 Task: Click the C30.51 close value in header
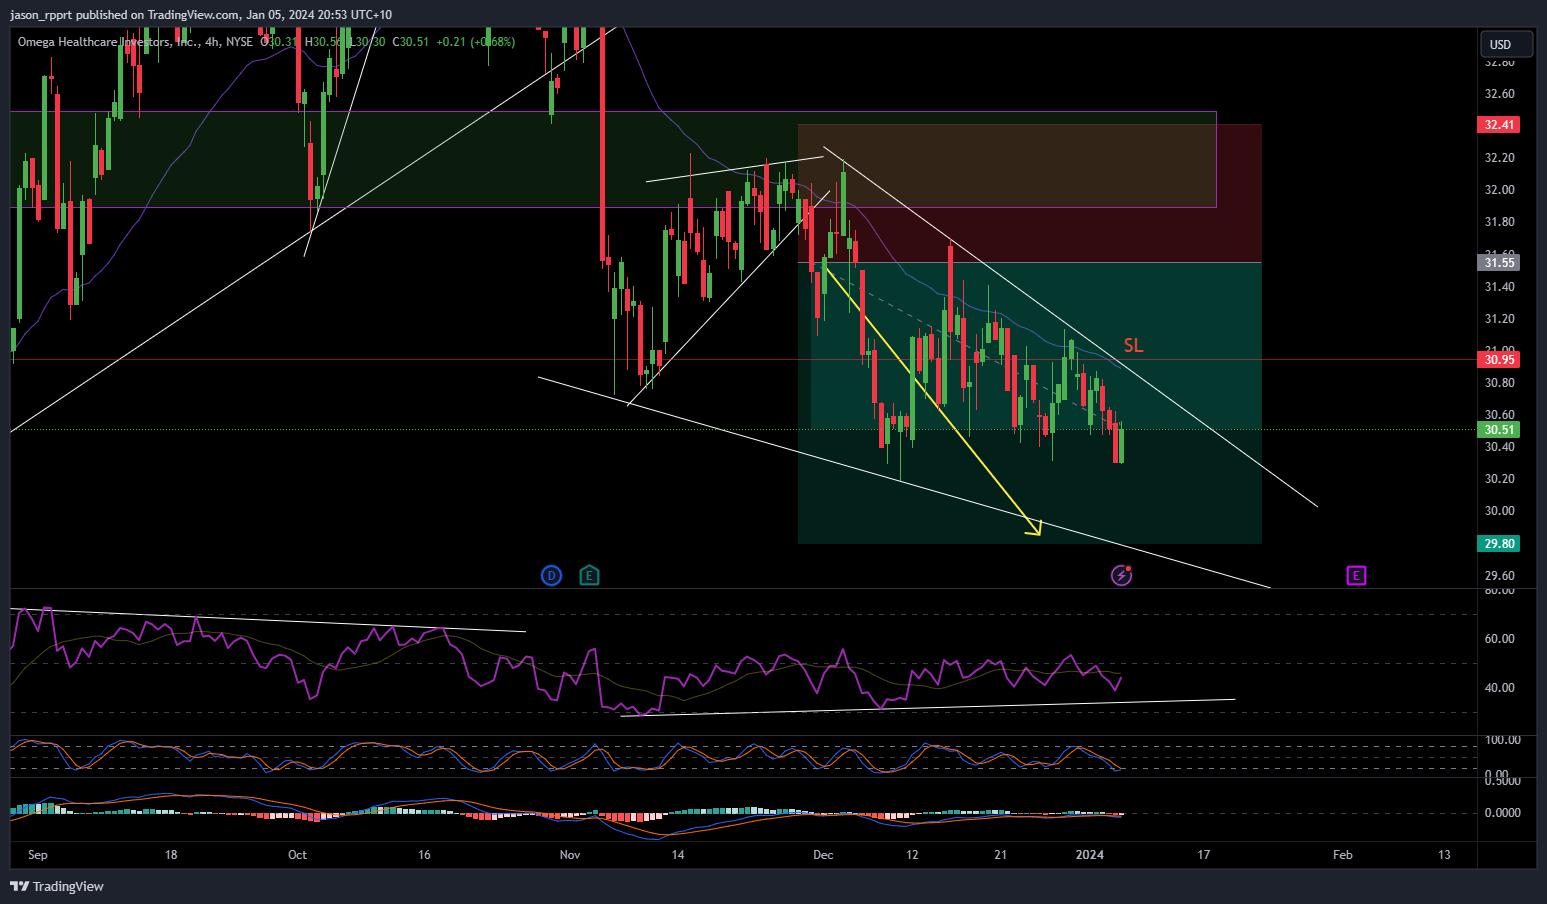410,42
